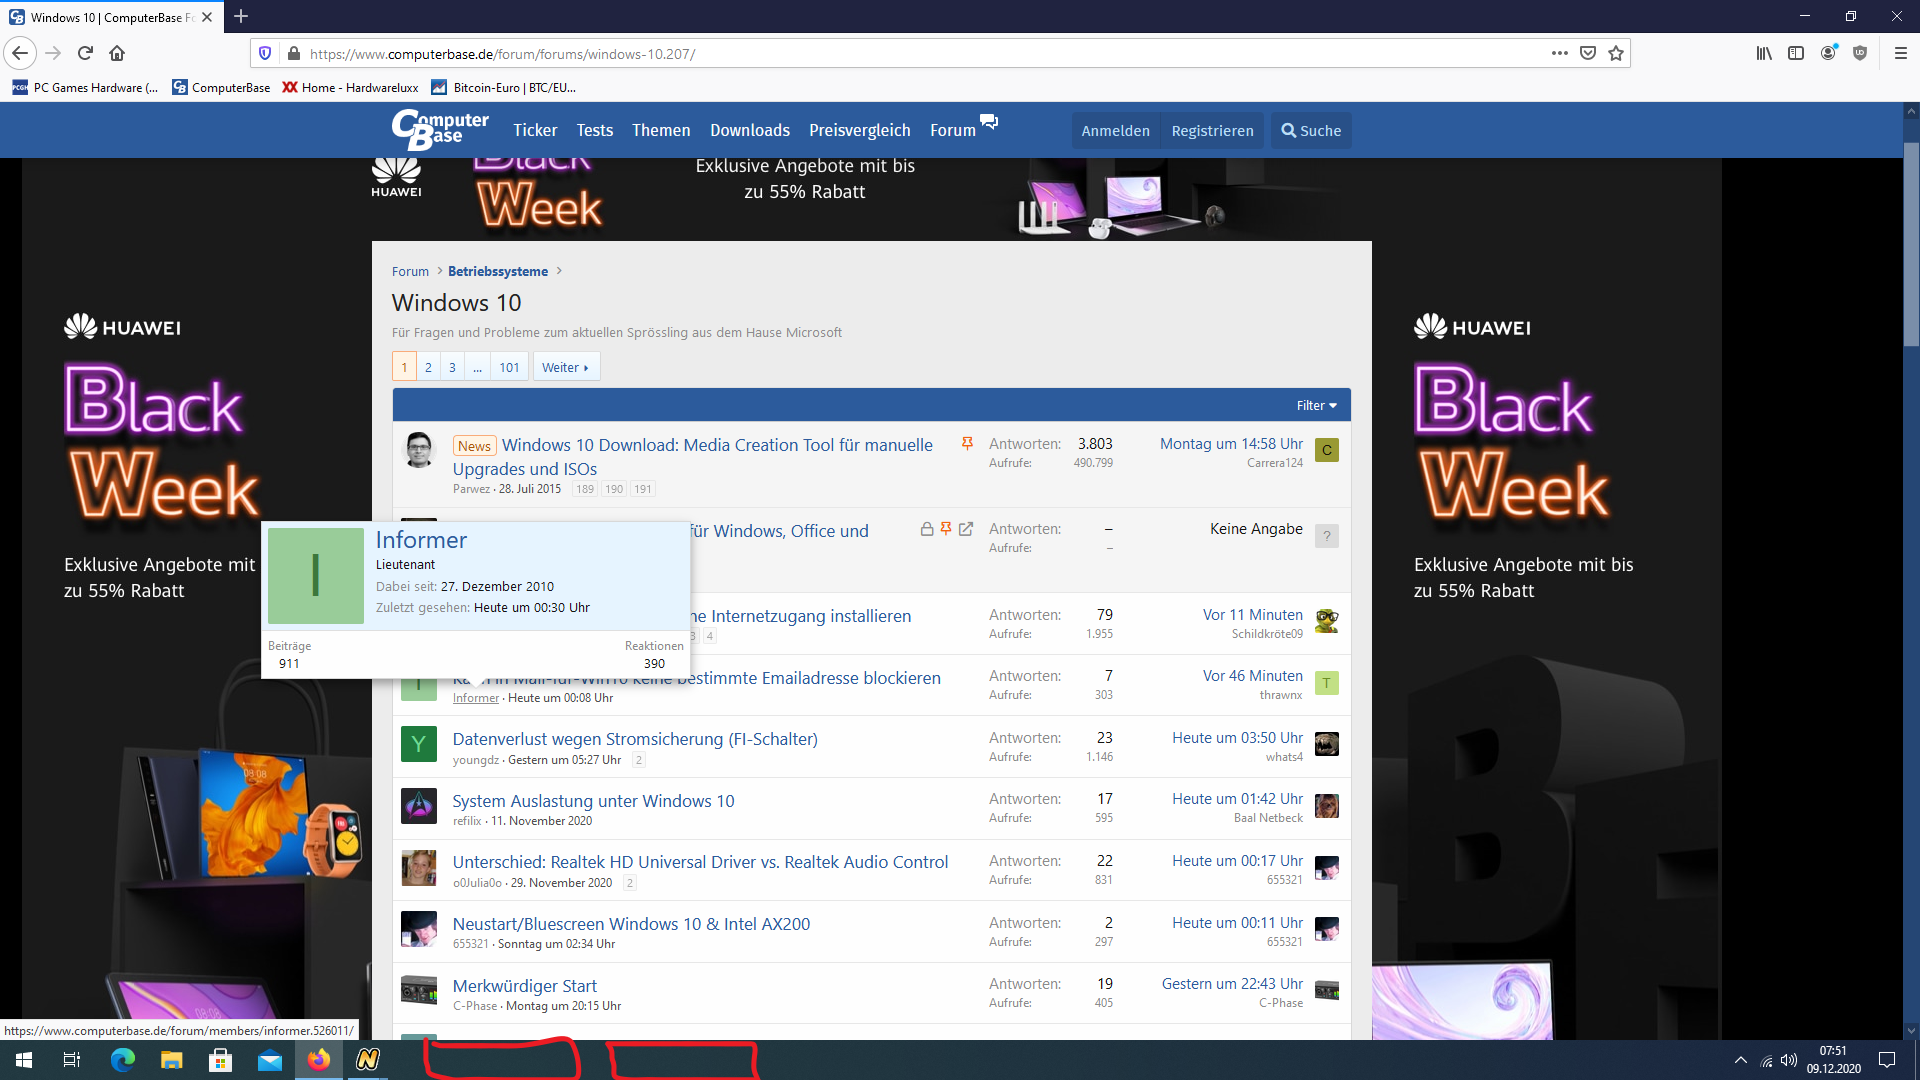The image size is (1920, 1080).
Task: Click the Weiter next page button
Action: [x=565, y=367]
